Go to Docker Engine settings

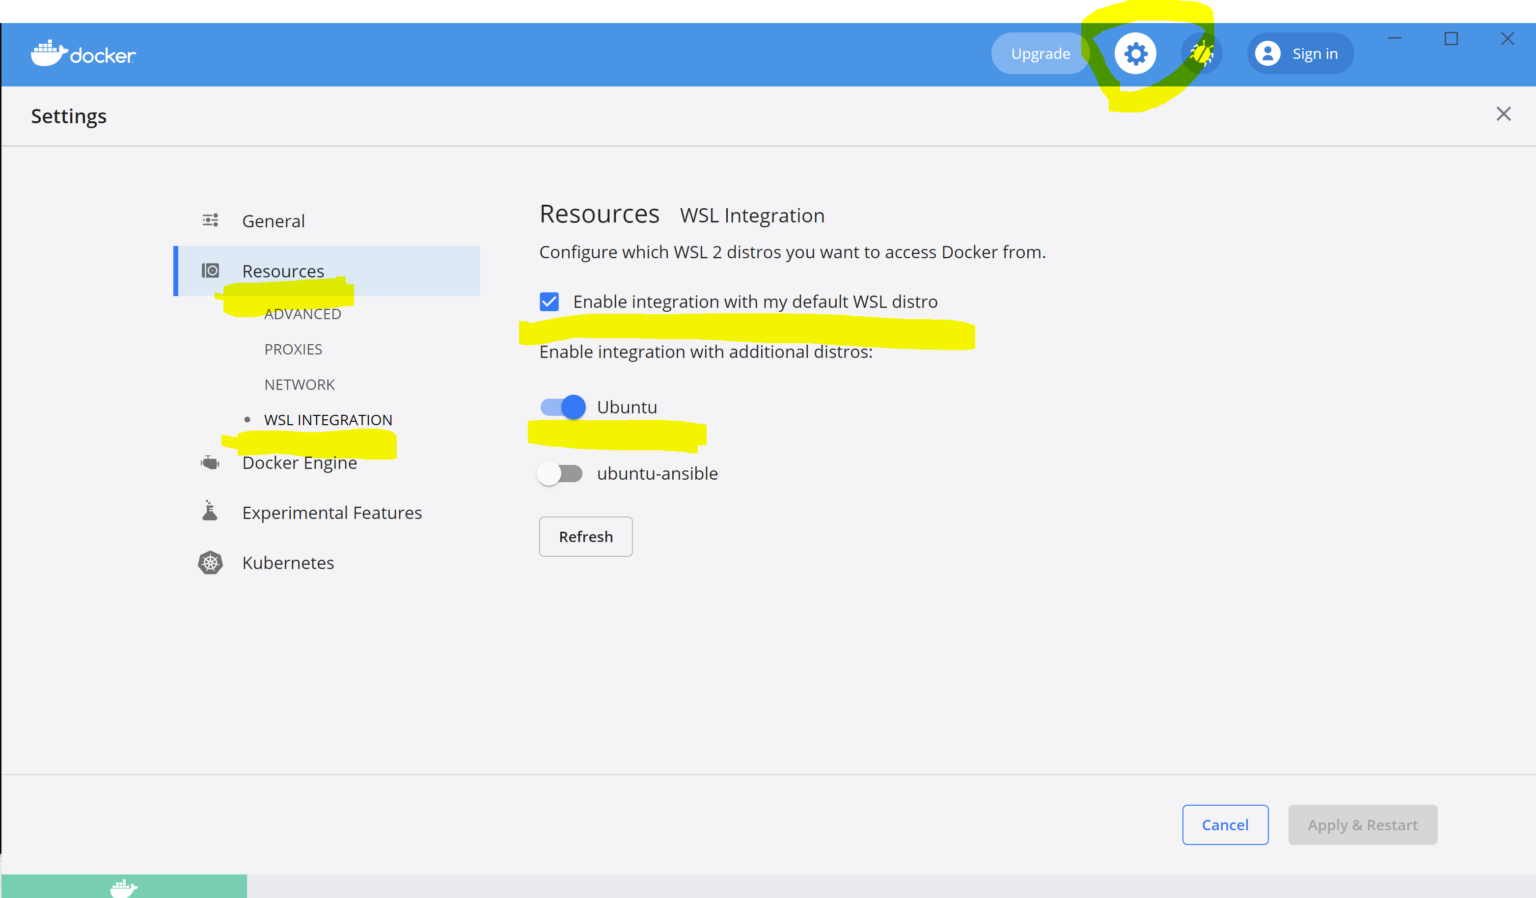click(299, 463)
